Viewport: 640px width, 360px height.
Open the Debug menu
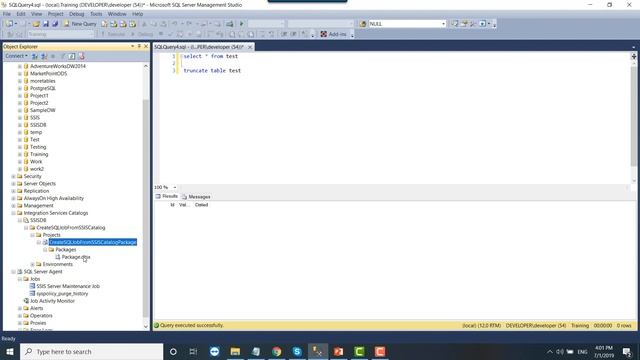(76, 14)
